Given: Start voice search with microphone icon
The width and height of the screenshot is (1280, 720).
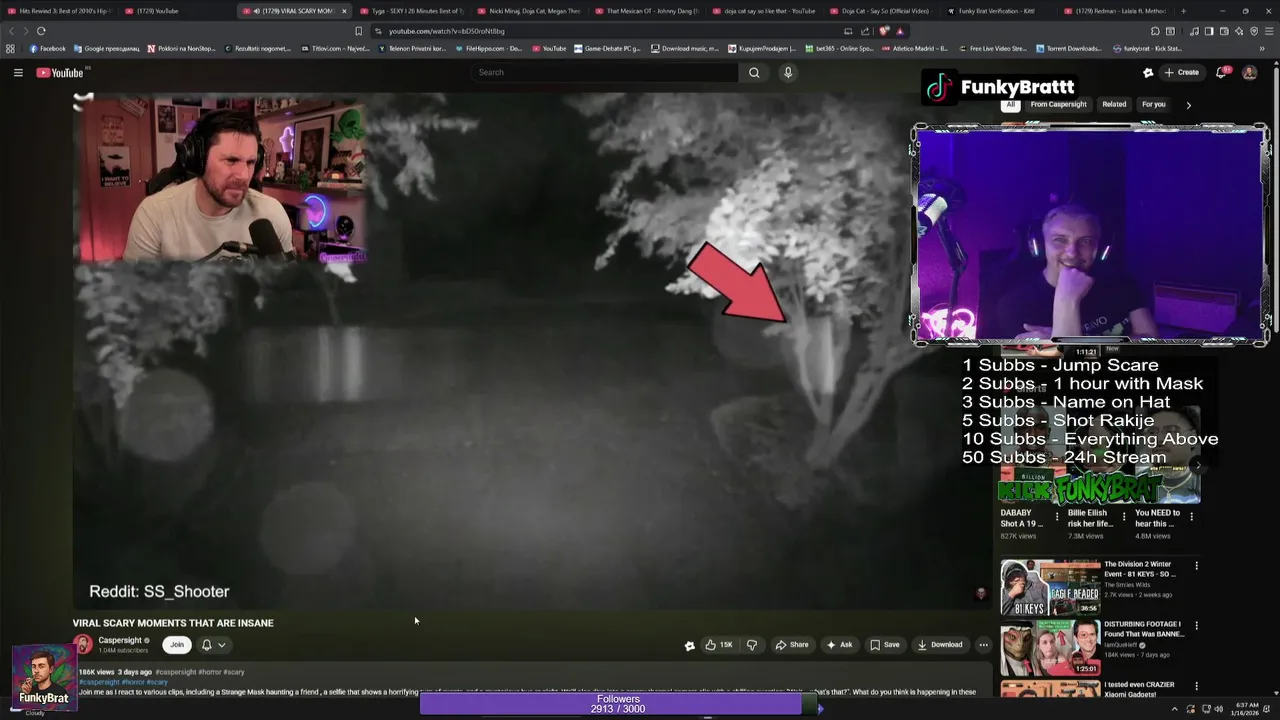Looking at the screenshot, I should click(788, 72).
